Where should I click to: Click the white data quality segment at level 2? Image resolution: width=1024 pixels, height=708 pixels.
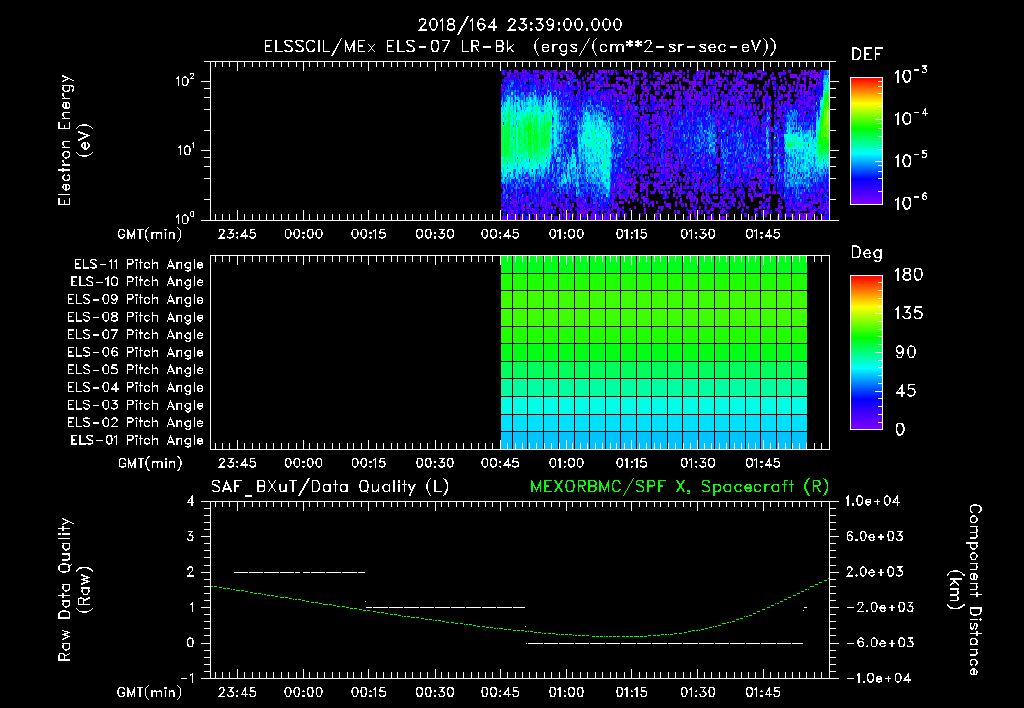299,572
